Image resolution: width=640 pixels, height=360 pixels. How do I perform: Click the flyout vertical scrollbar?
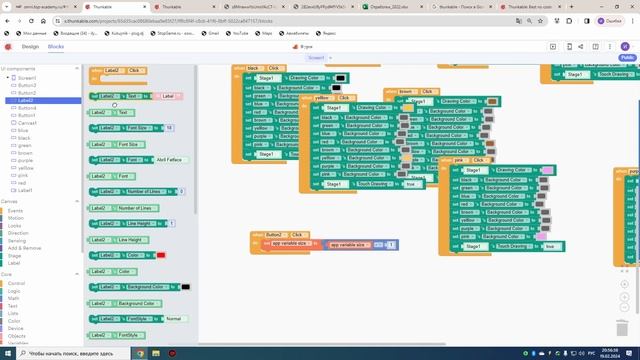196,140
